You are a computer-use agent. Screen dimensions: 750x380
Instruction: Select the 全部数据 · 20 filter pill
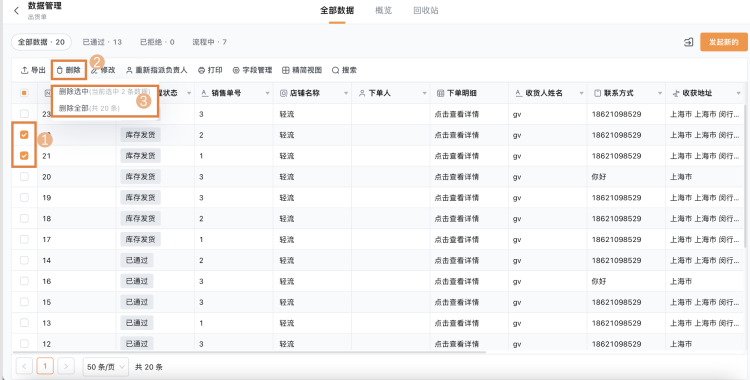[41, 42]
